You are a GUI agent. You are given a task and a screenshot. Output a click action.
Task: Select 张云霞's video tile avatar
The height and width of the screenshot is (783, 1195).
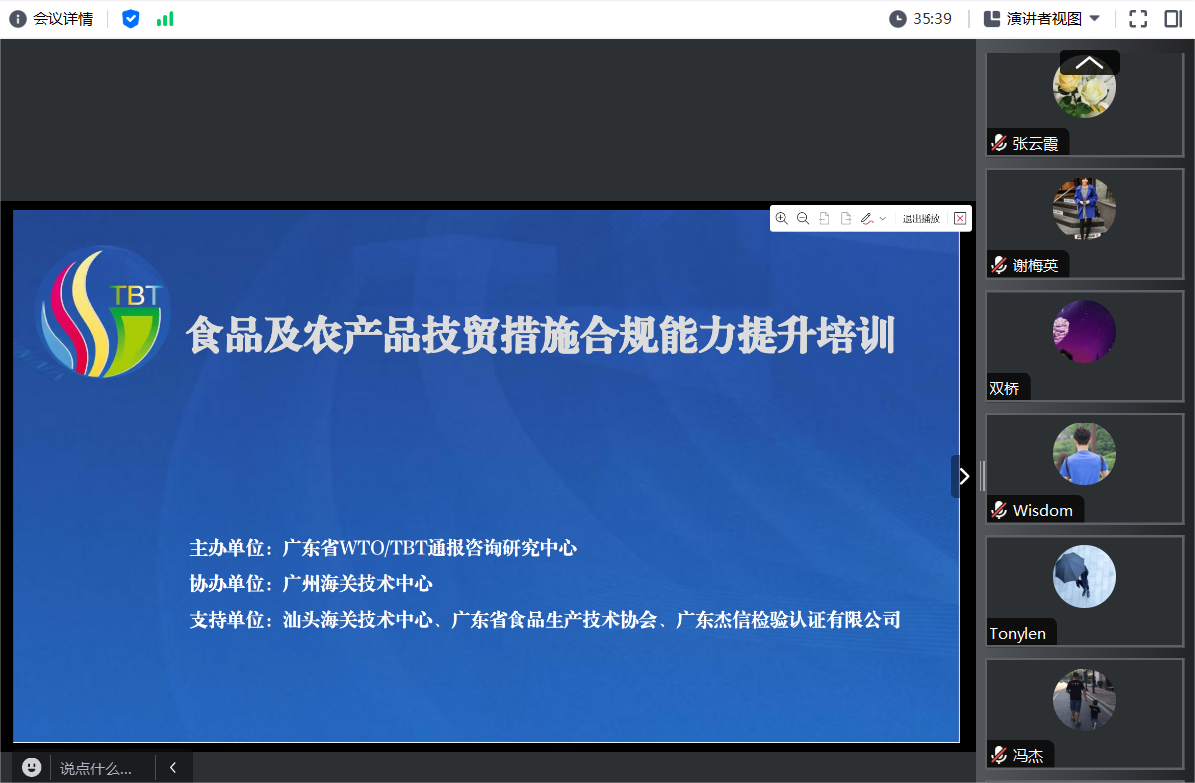1084,86
